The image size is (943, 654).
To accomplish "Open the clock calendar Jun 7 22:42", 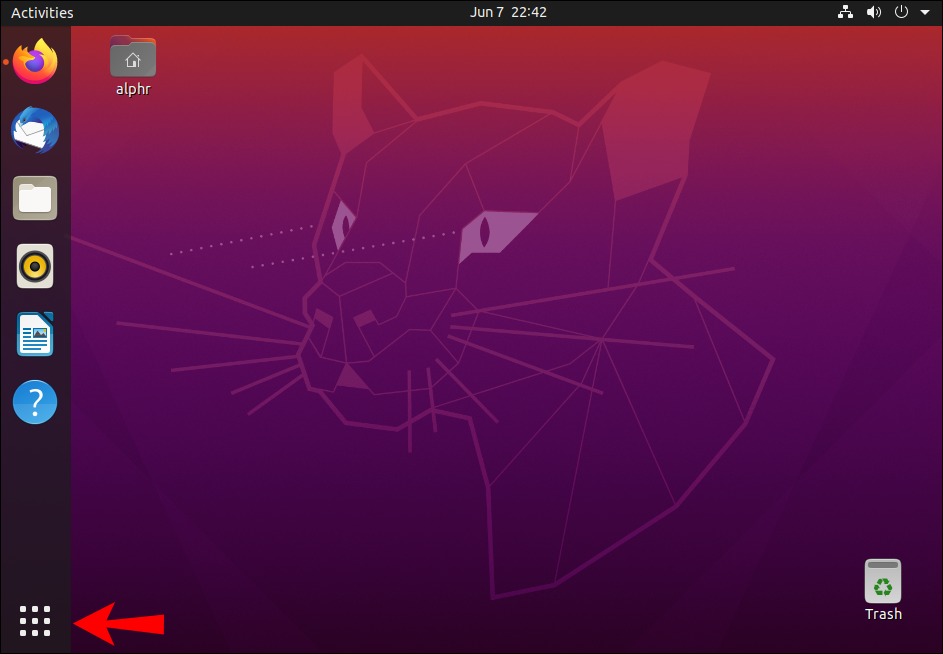I will coord(508,13).
